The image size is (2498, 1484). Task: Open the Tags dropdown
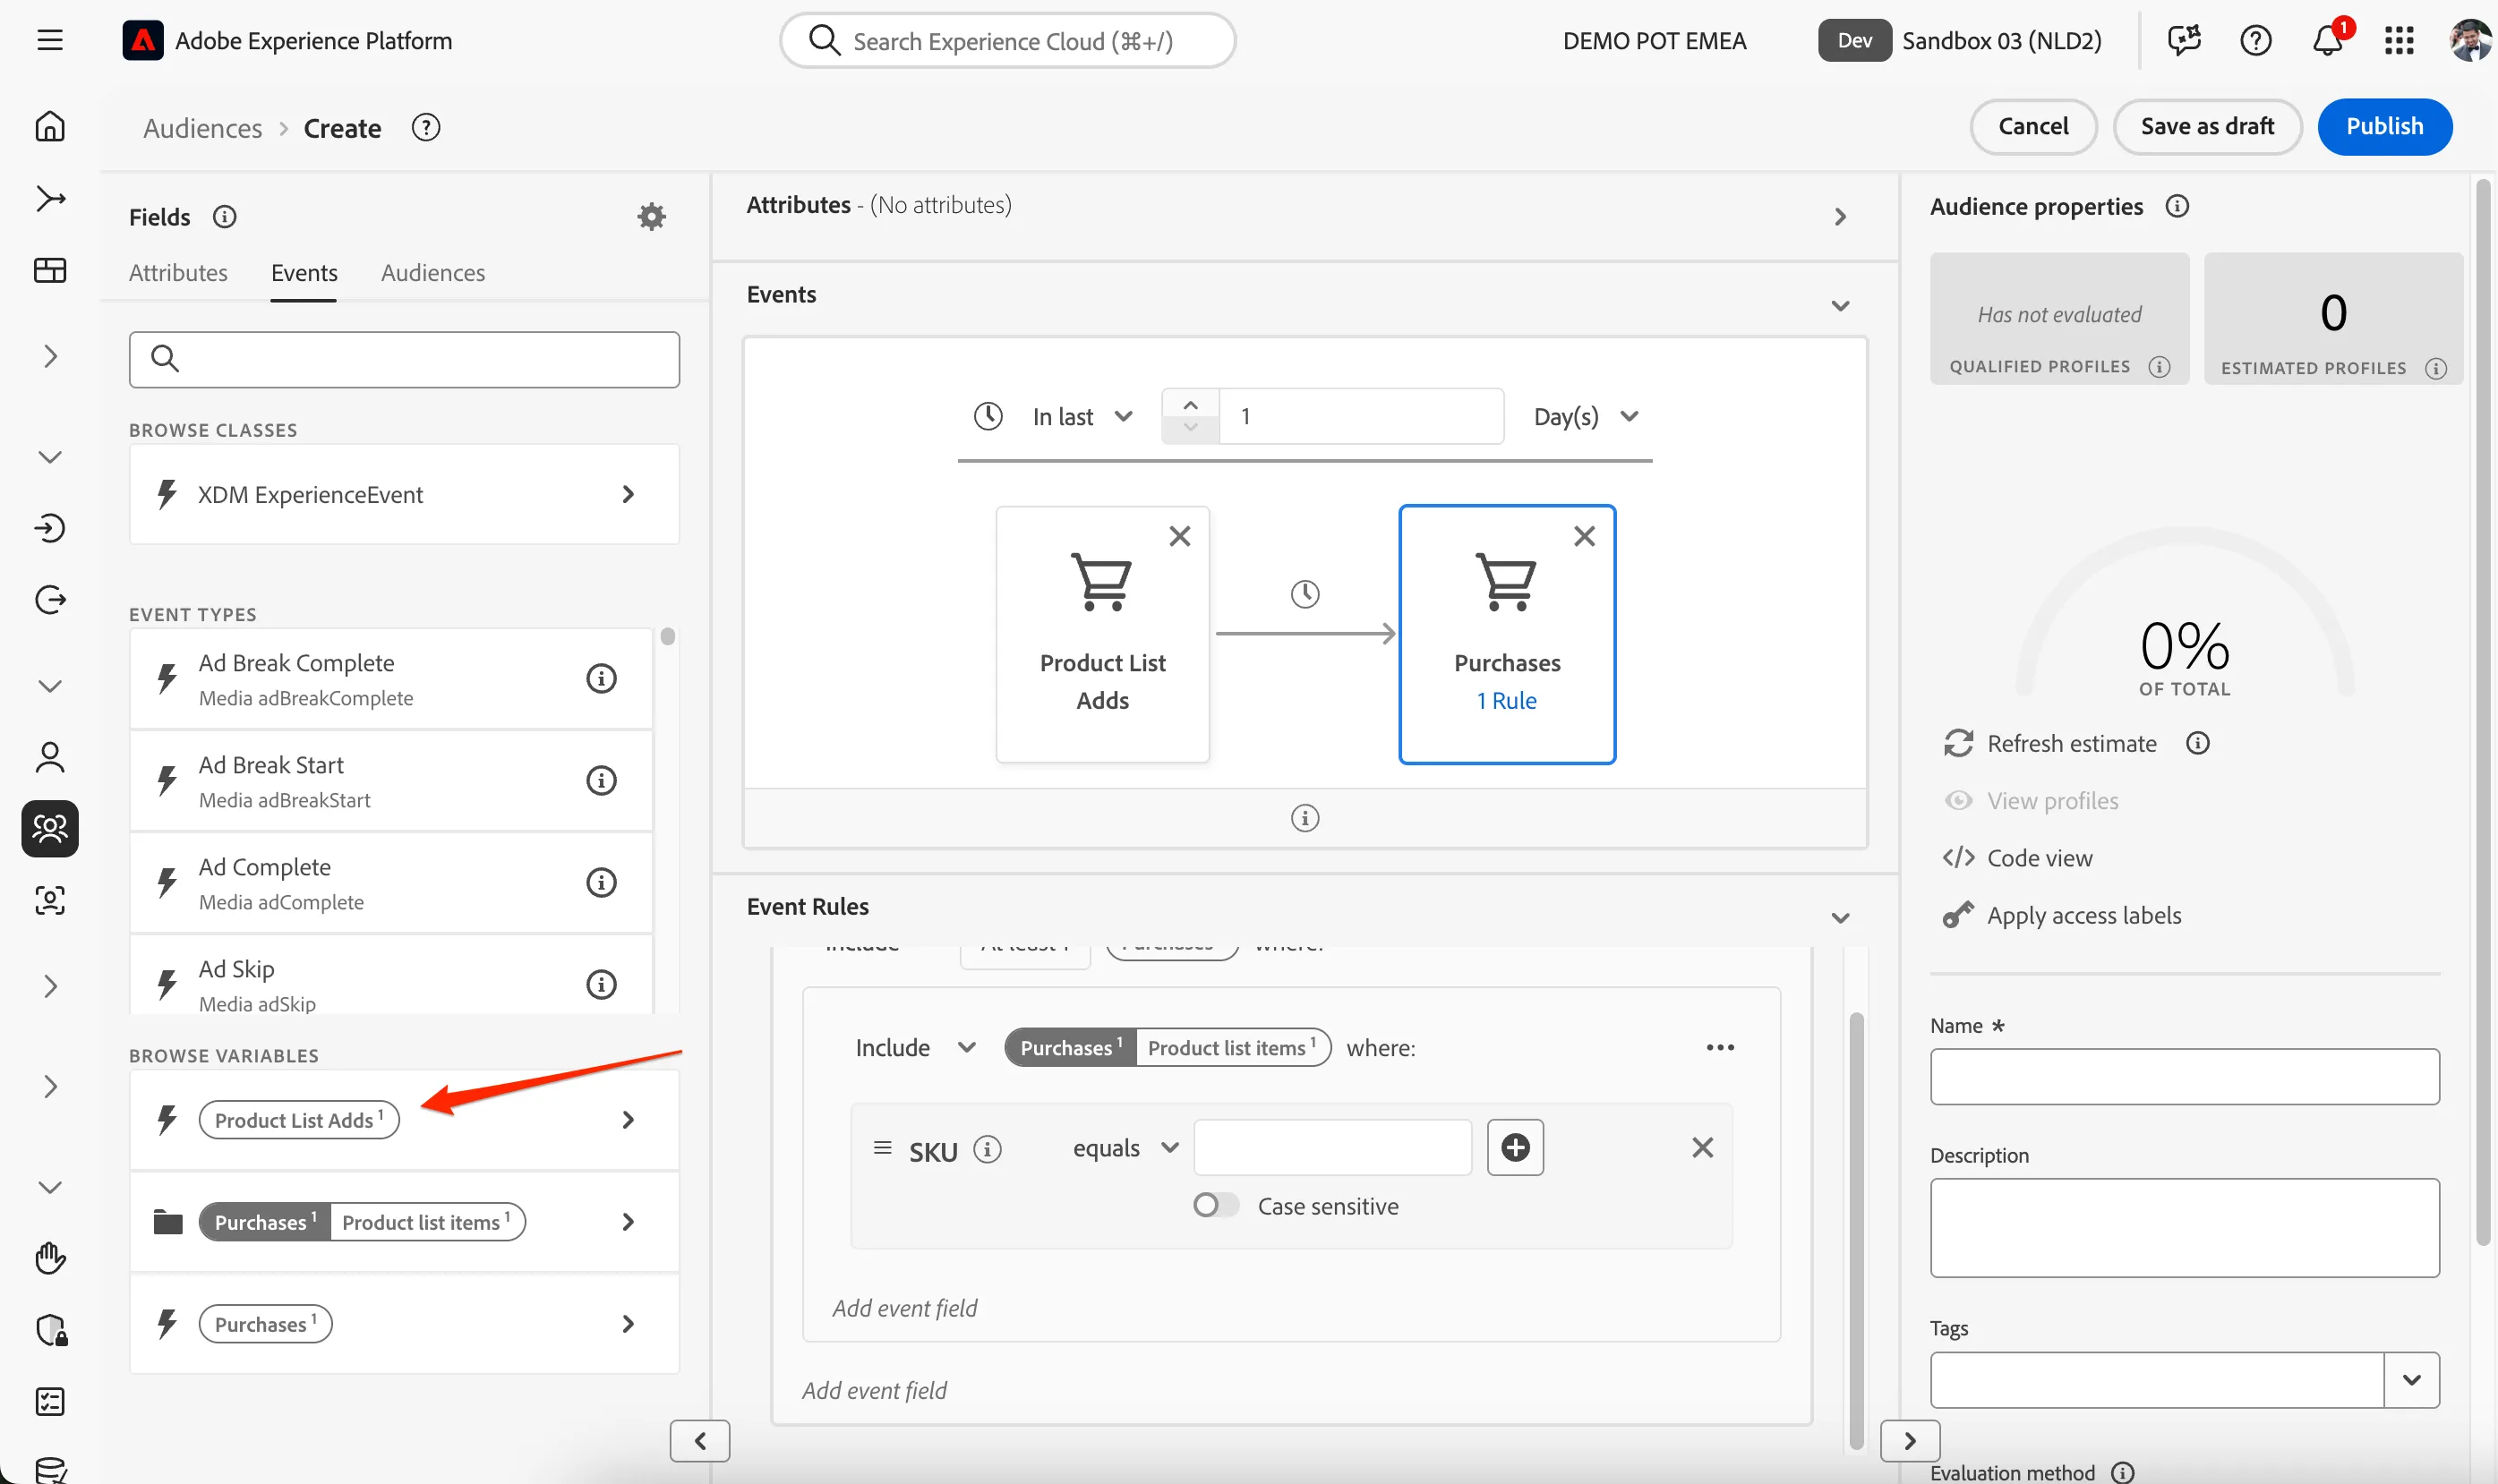2411,1380
